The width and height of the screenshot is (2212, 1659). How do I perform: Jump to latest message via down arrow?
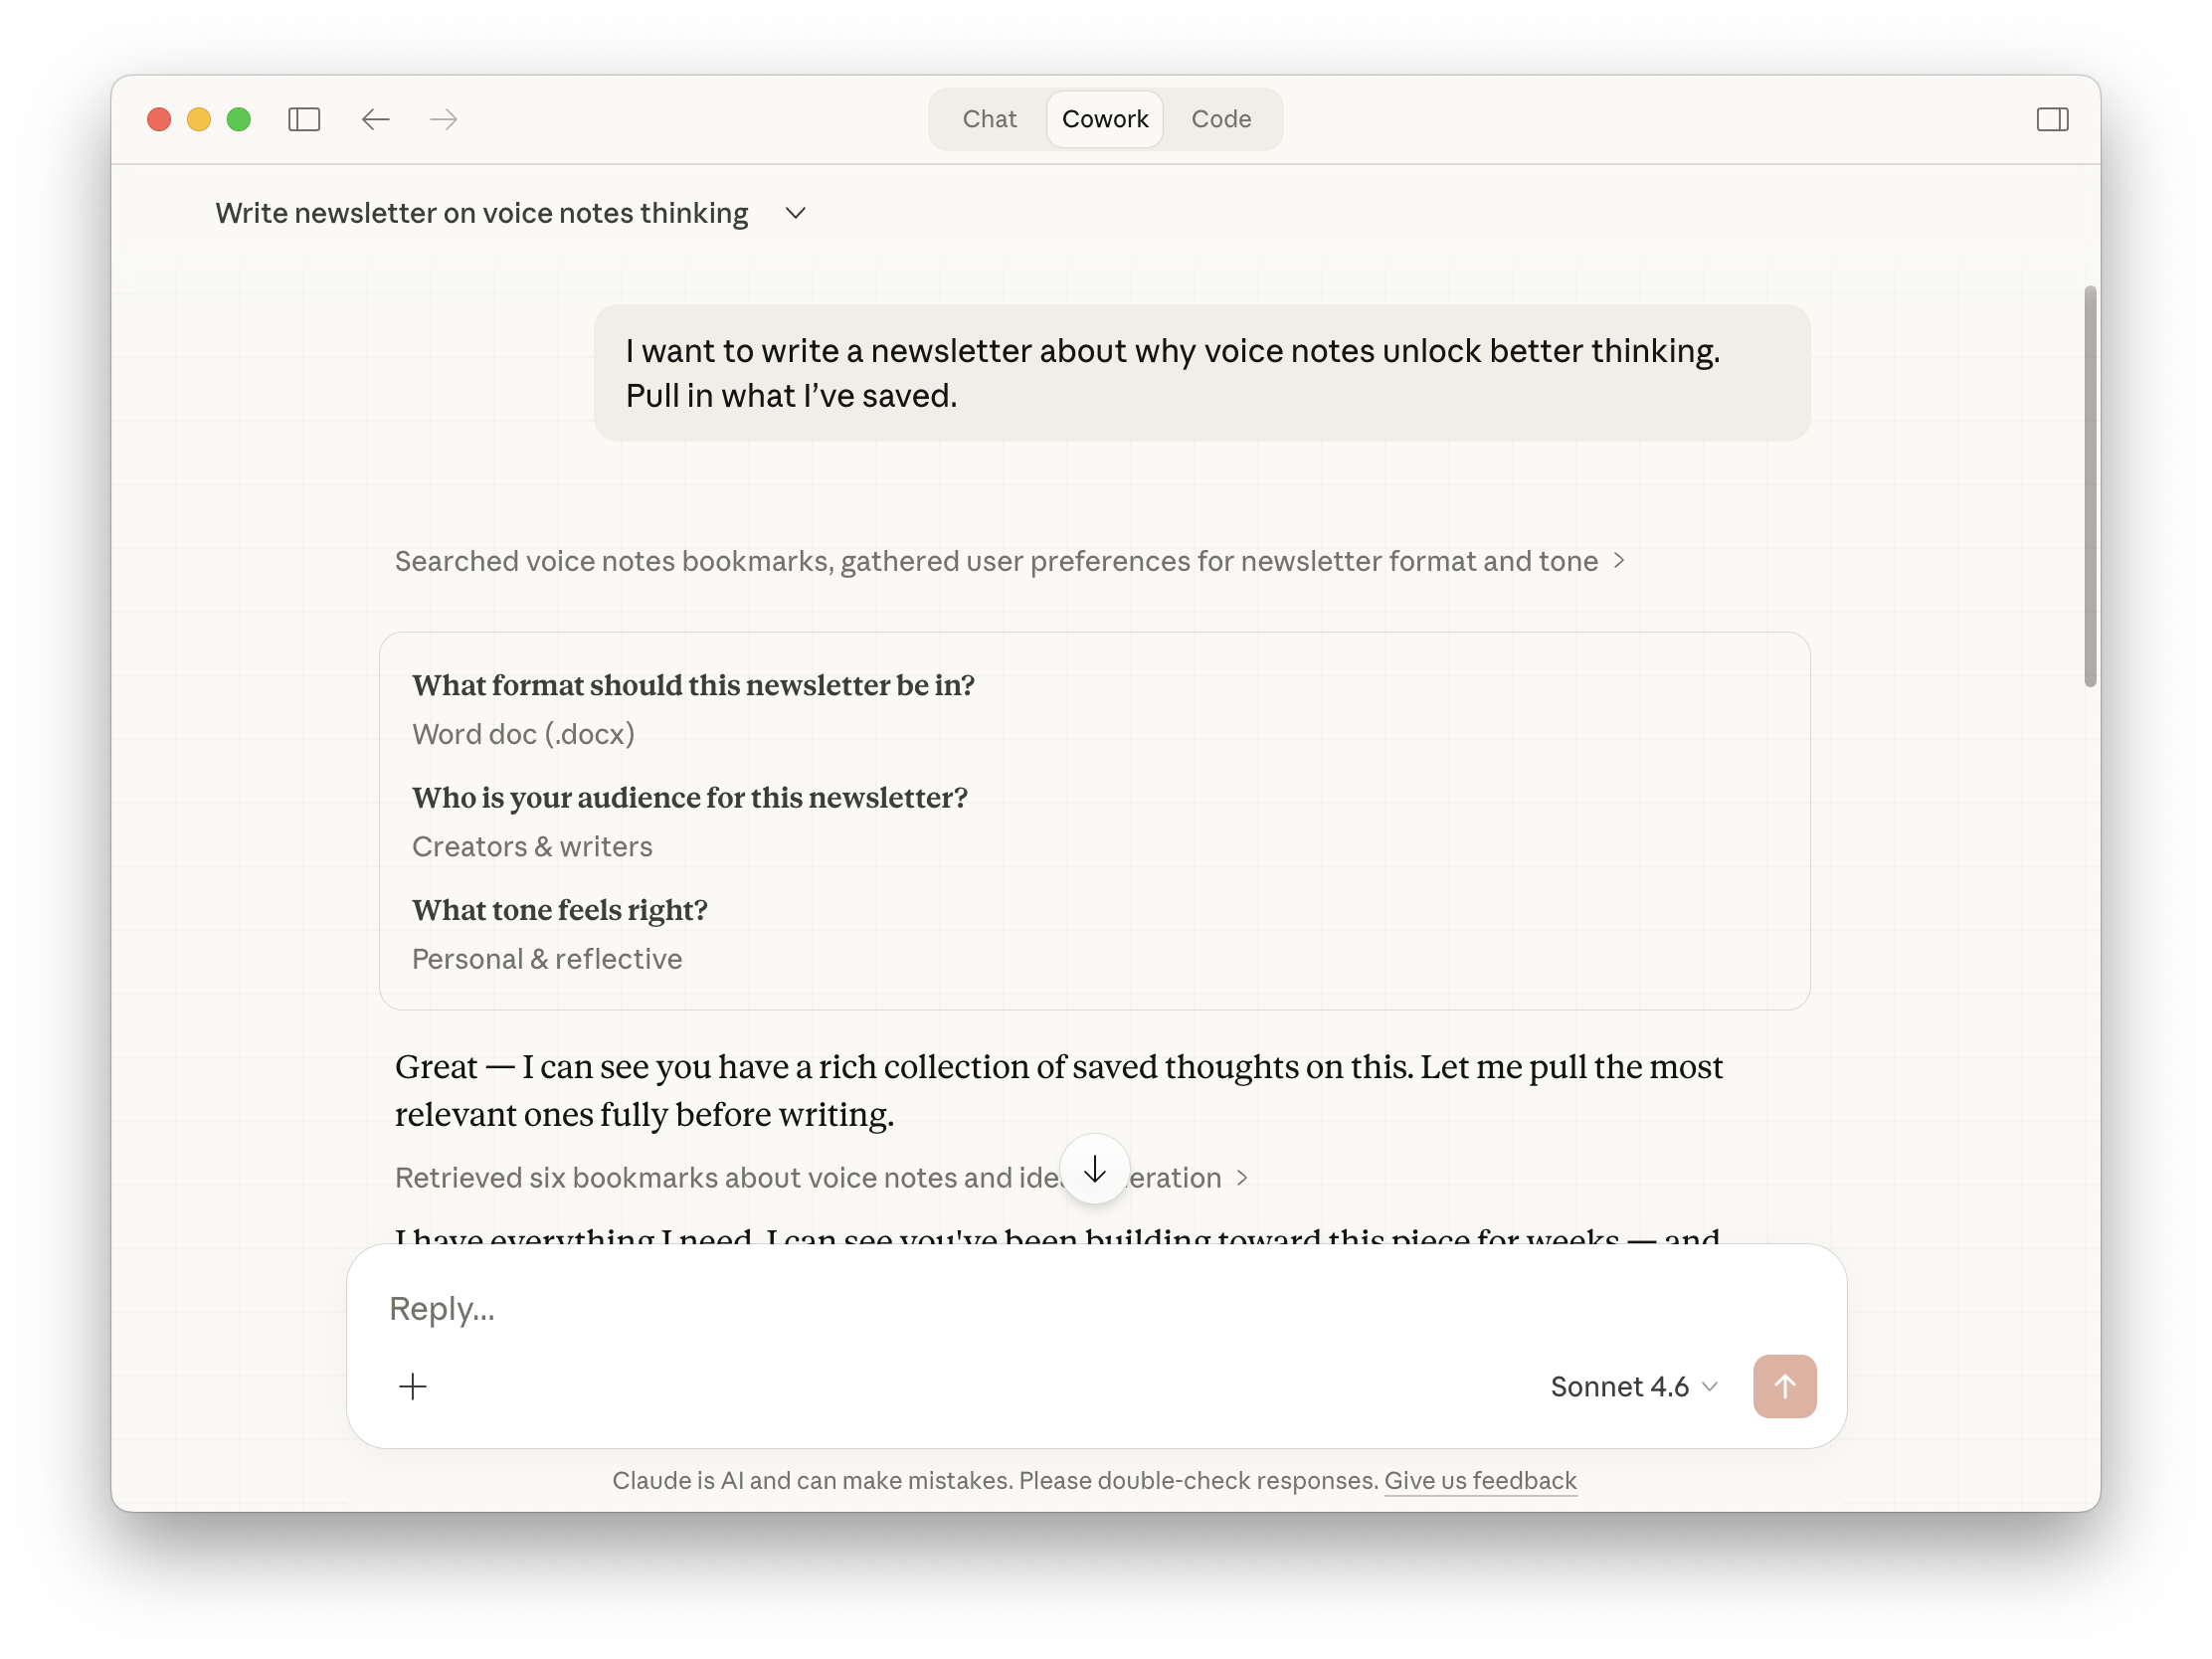(x=1095, y=1169)
